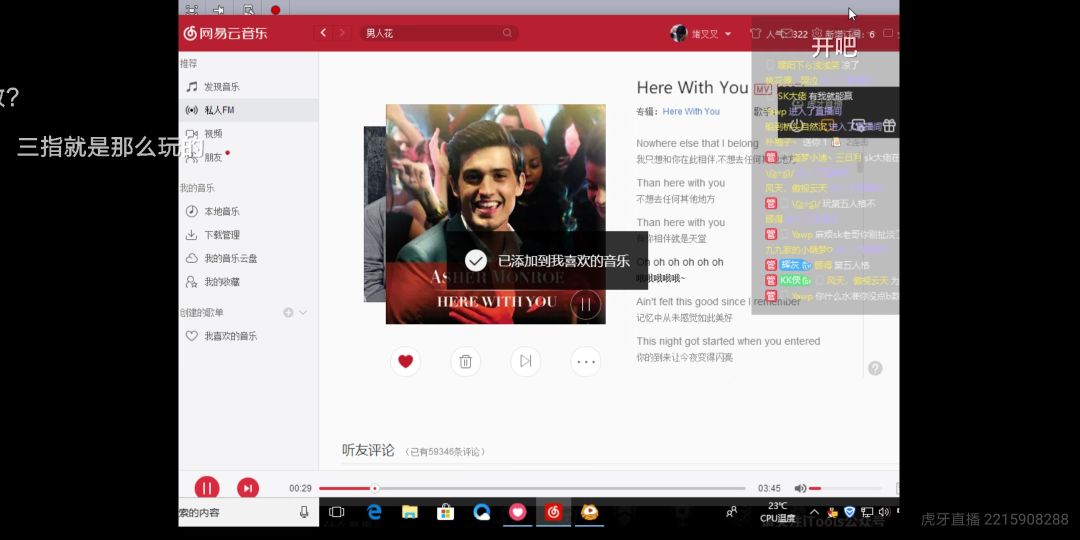Image resolution: width=1080 pixels, height=540 pixels.
Task: Click the Here With You album cover
Action: click(495, 214)
